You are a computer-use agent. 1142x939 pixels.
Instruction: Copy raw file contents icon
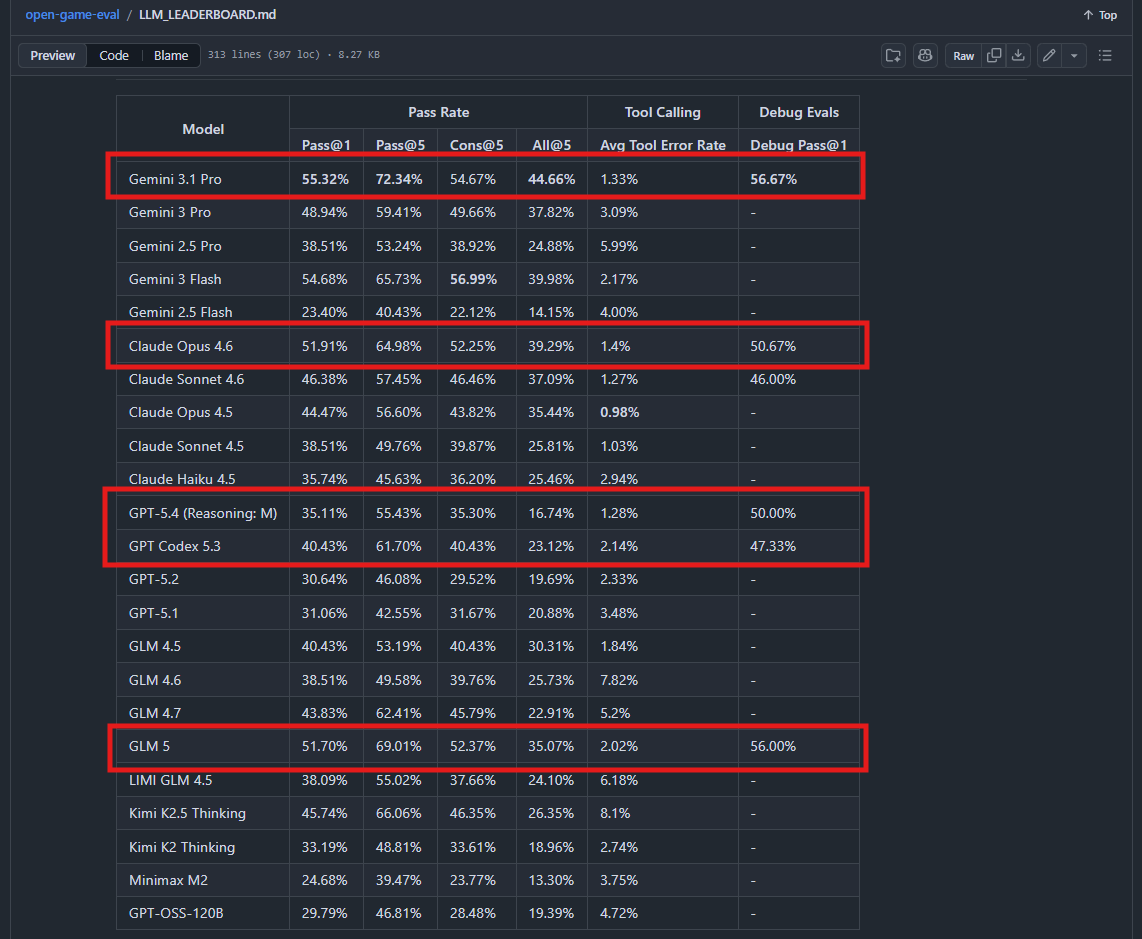tap(993, 55)
